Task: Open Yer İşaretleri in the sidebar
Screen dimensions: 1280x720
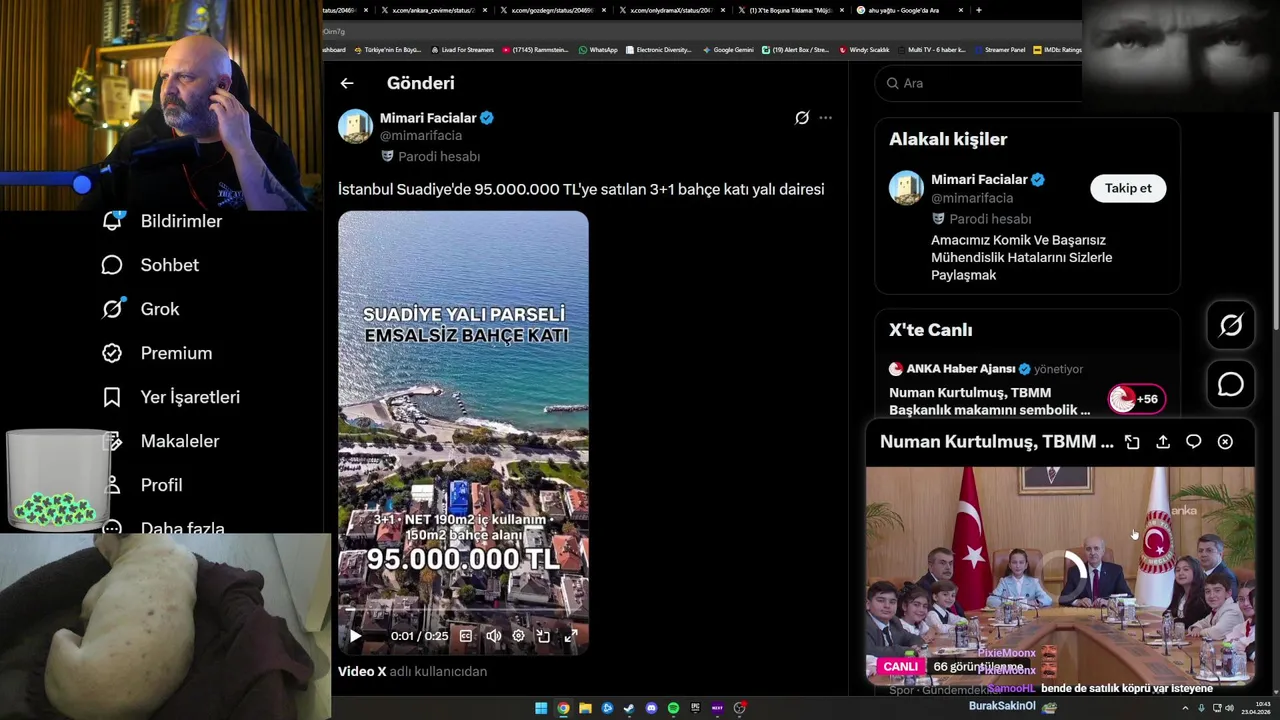Action: (190, 397)
